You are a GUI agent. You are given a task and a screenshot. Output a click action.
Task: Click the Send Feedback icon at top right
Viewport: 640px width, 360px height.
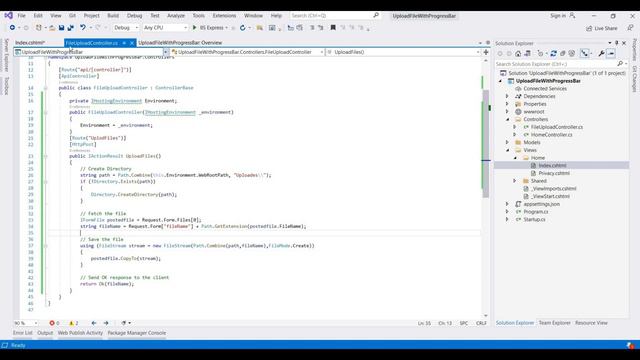(x=630, y=28)
